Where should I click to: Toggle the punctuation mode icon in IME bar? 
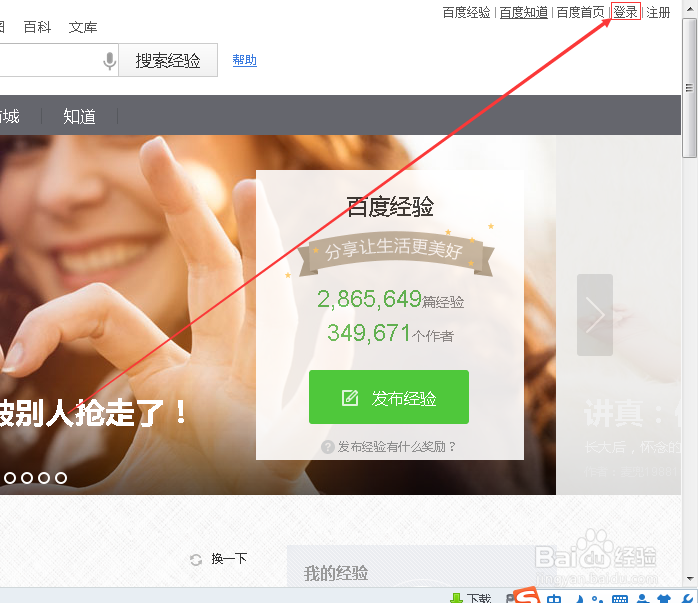pos(598,599)
